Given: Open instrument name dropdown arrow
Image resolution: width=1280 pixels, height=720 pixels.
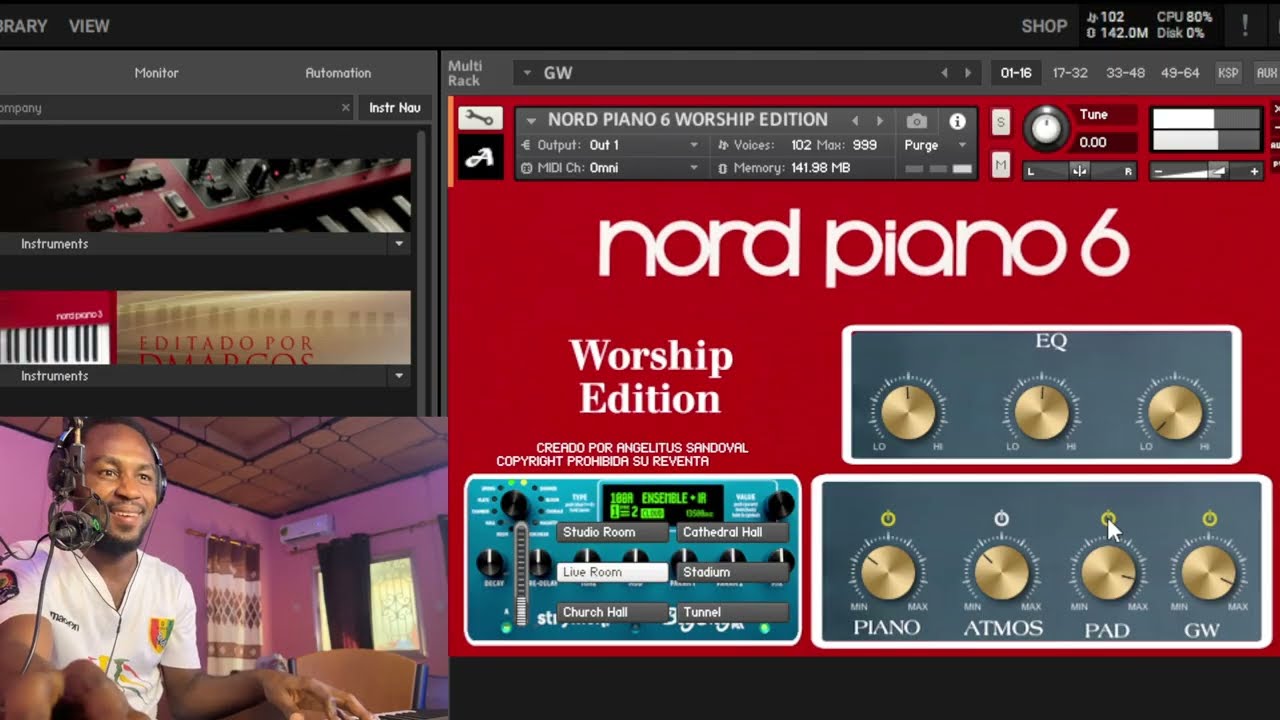Looking at the screenshot, I should point(531,121).
